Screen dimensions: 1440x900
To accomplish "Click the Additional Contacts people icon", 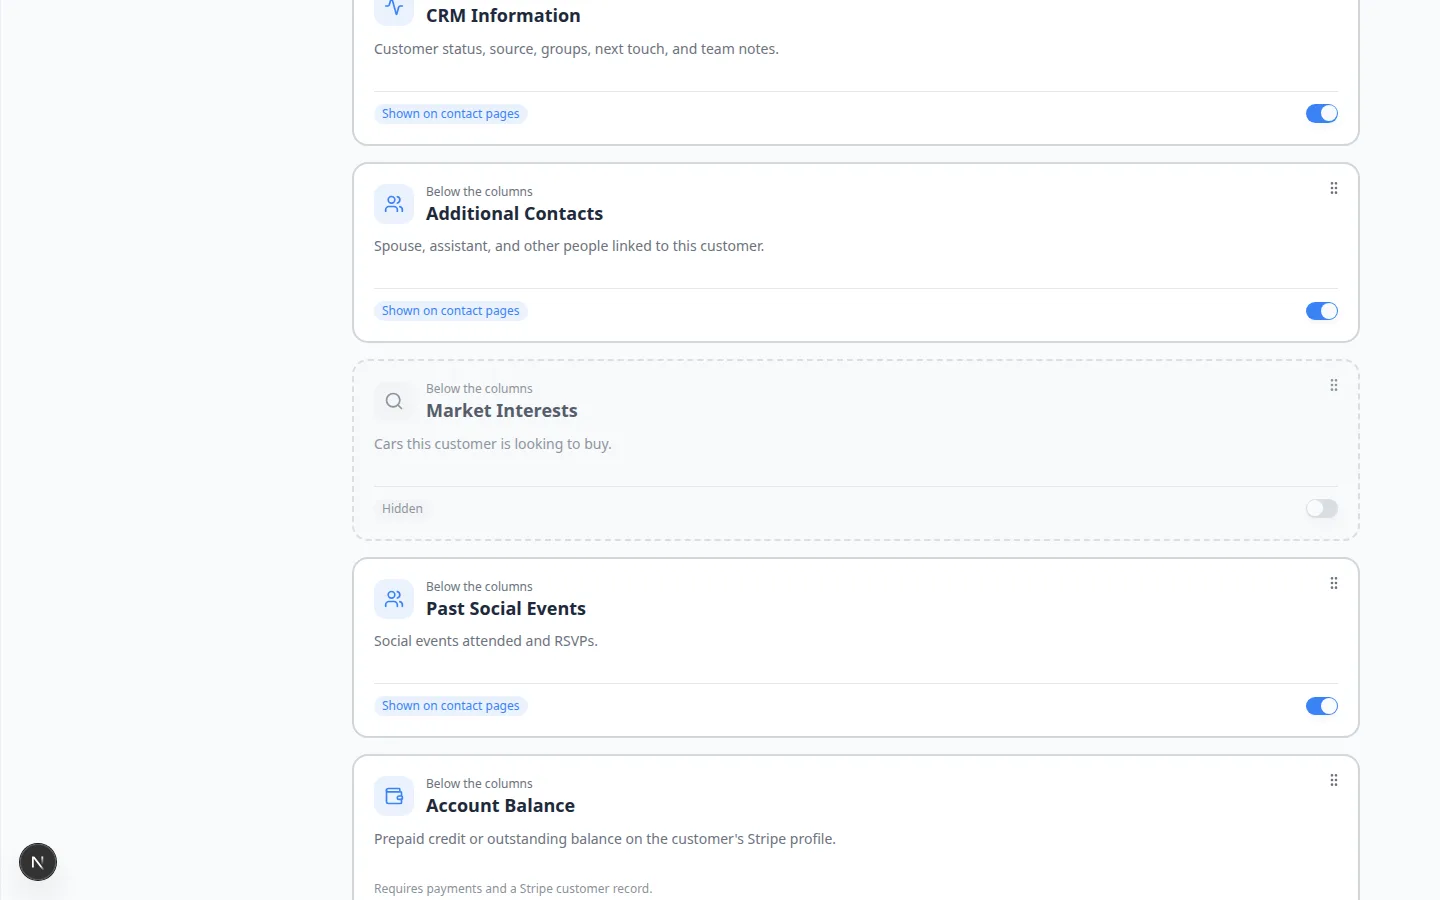I will (x=394, y=204).
